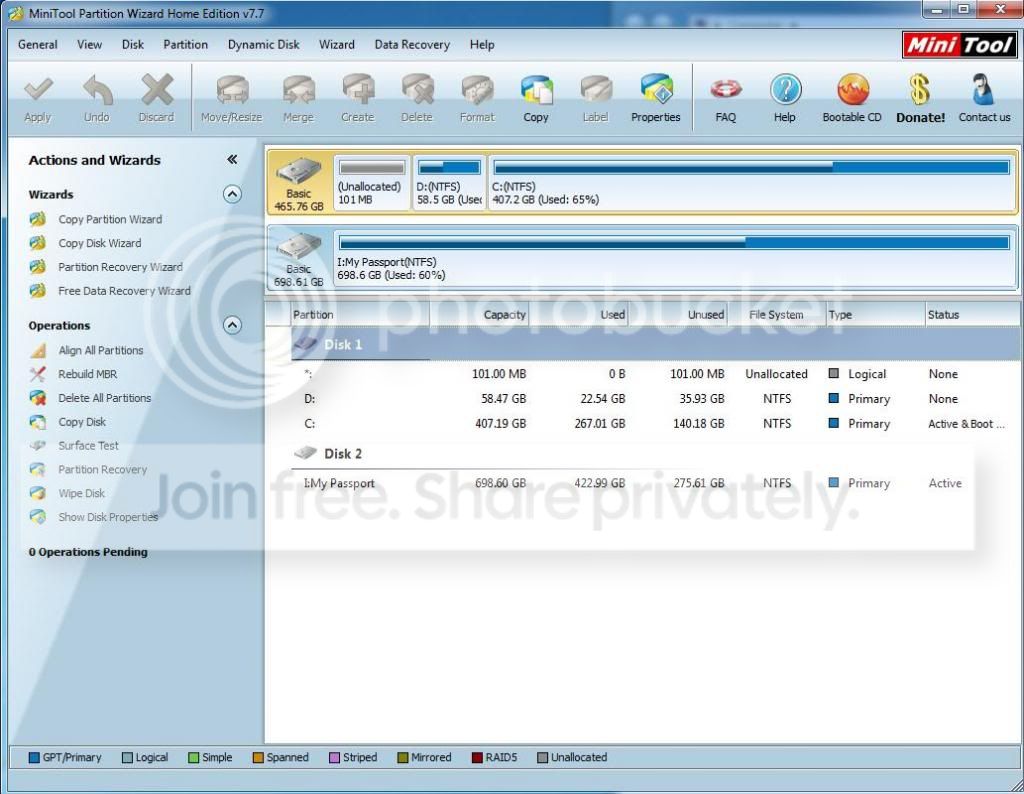
Task: Choose Delete All Partitions operation
Action: (104, 398)
